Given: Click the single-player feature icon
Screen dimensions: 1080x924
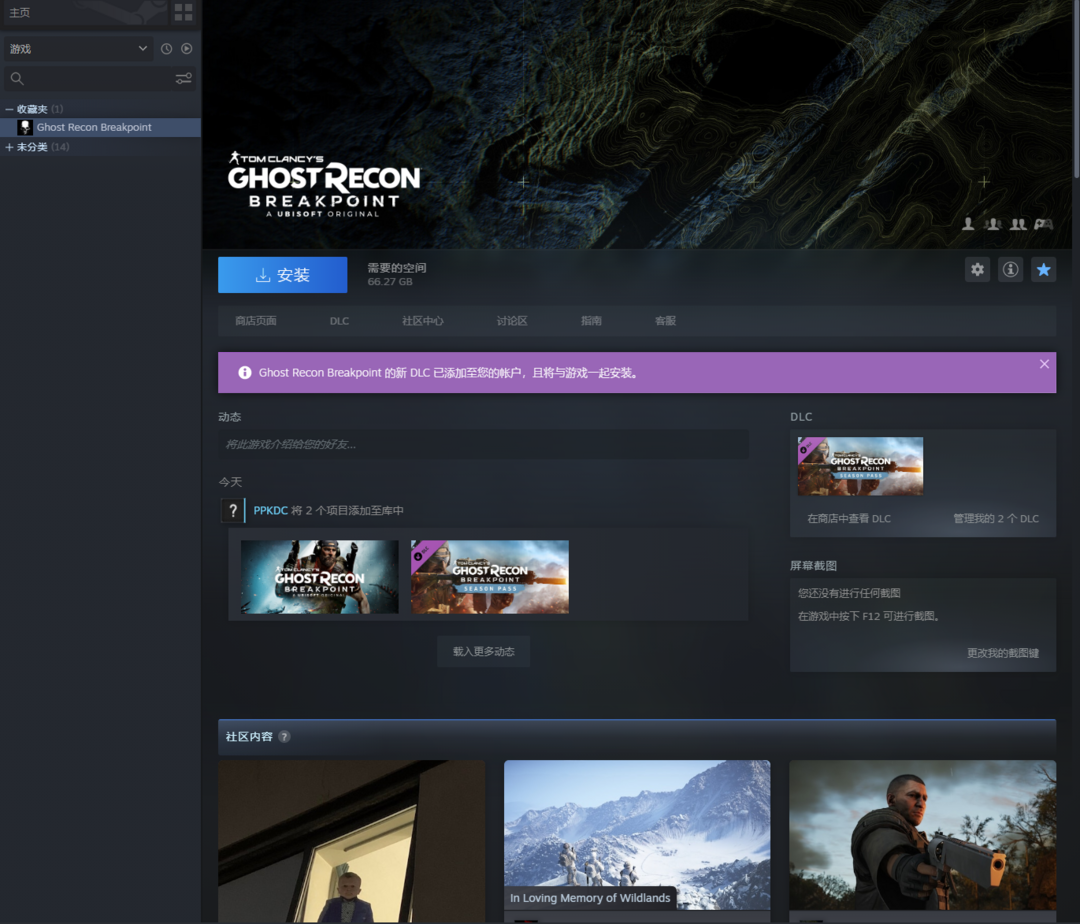Looking at the screenshot, I should tap(968, 224).
